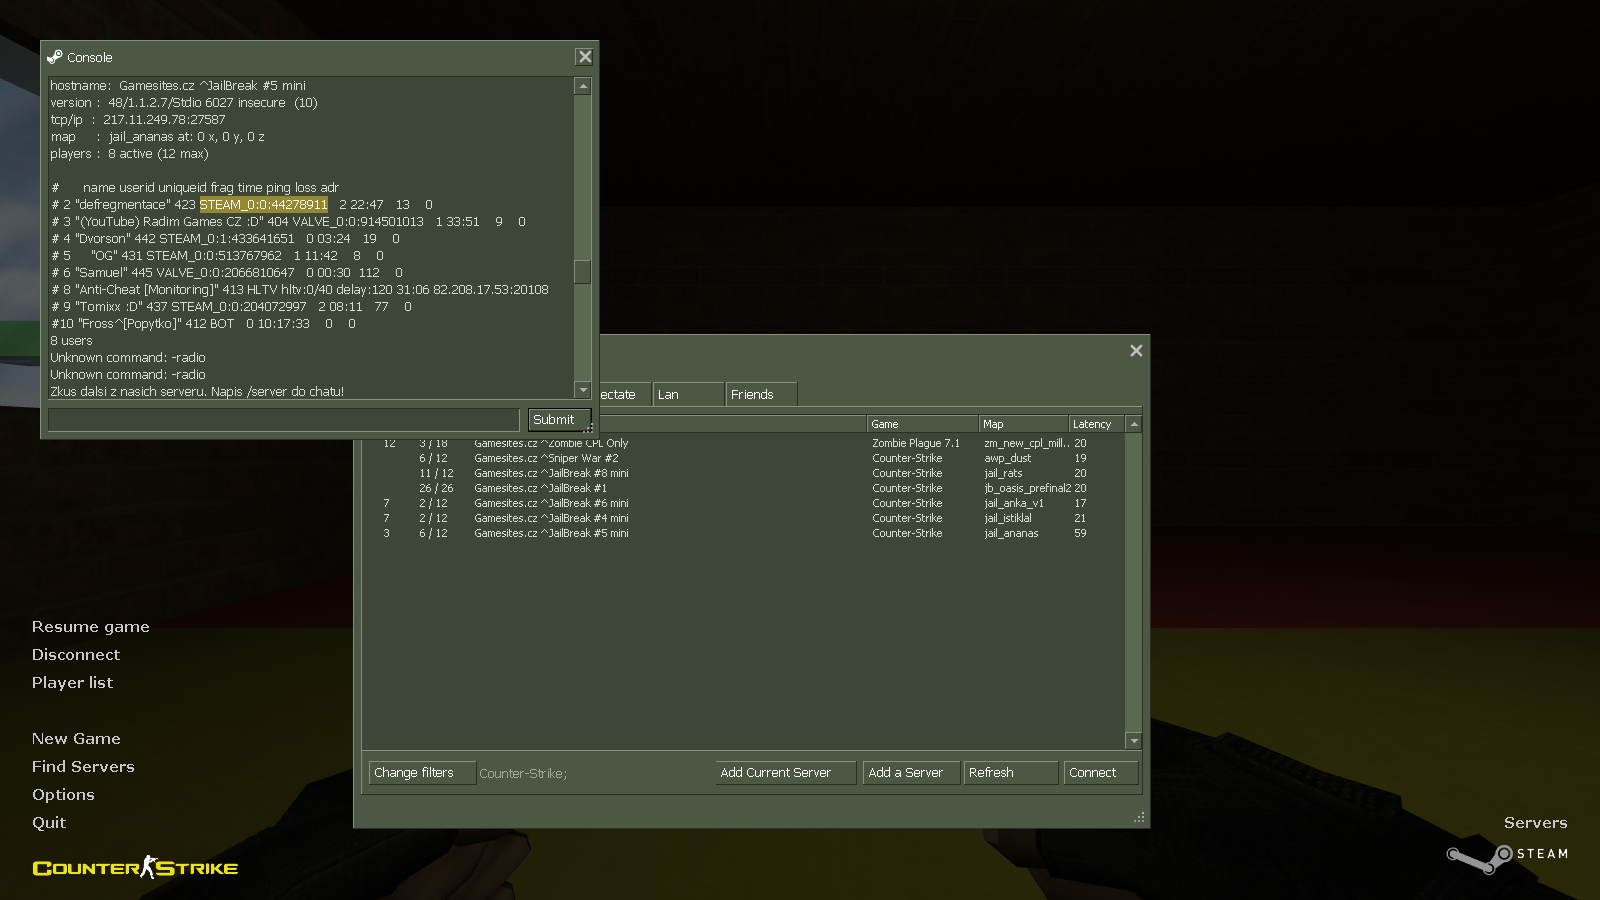Switch to the Friends tab
1600x900 pixels.
pyautogui.click(x=761, y=394)
